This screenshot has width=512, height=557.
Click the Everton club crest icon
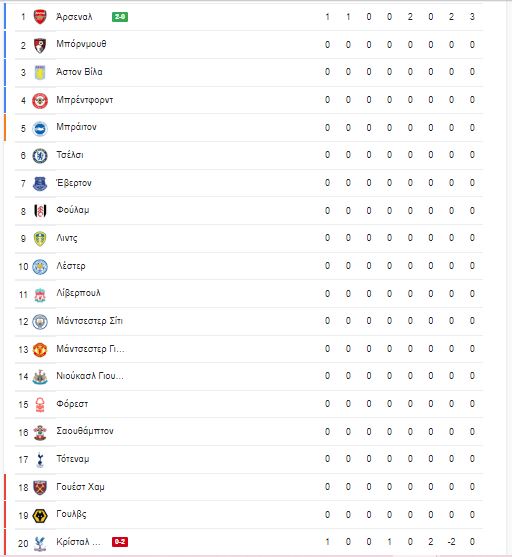(40, 183)
